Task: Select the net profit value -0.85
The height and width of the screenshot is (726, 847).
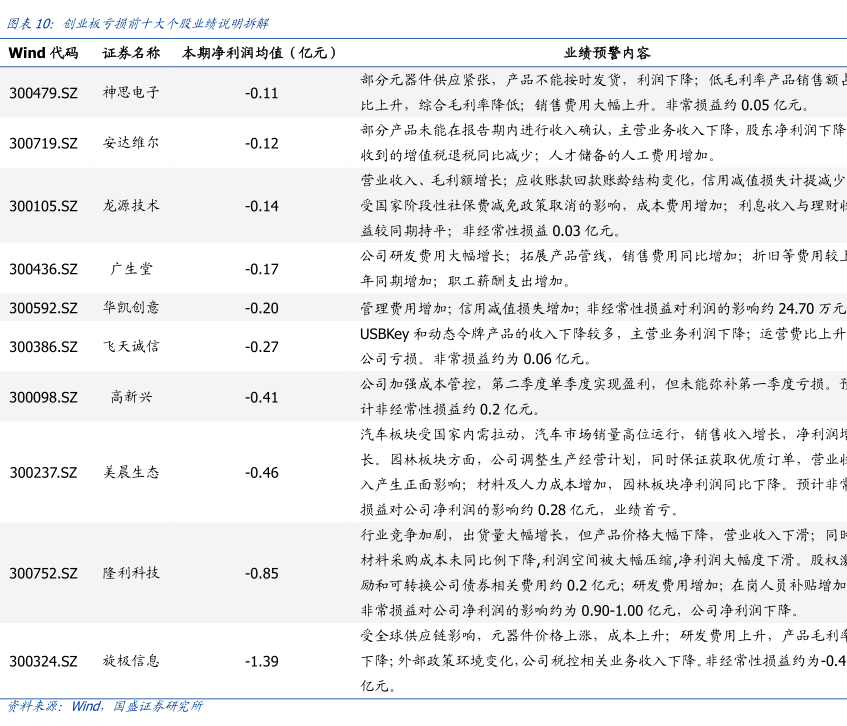Action: pos(261,573)
